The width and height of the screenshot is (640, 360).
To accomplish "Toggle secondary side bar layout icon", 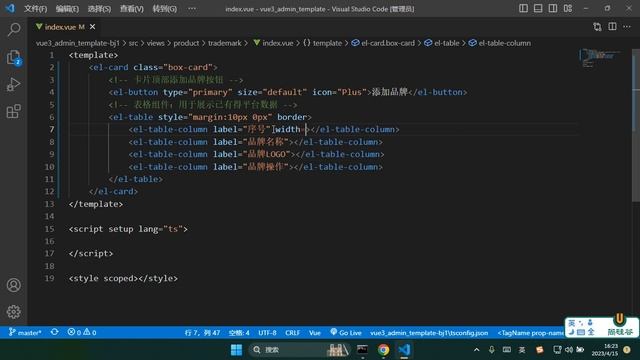I will tap(553, 8).
